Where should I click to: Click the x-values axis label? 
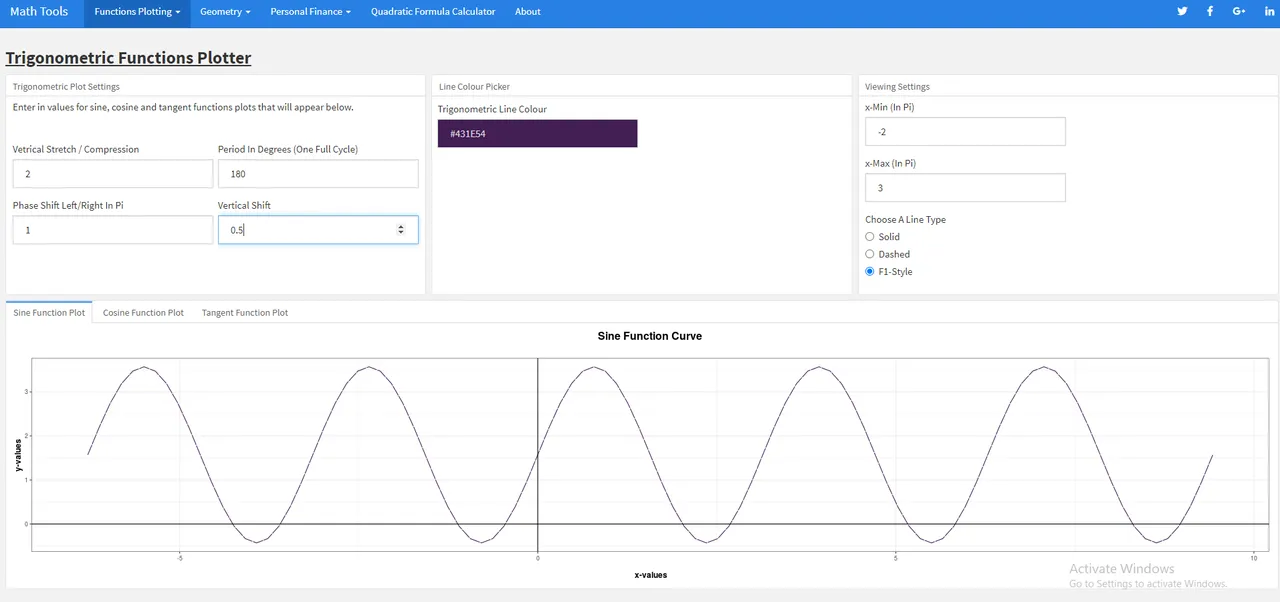coord(651,575)
